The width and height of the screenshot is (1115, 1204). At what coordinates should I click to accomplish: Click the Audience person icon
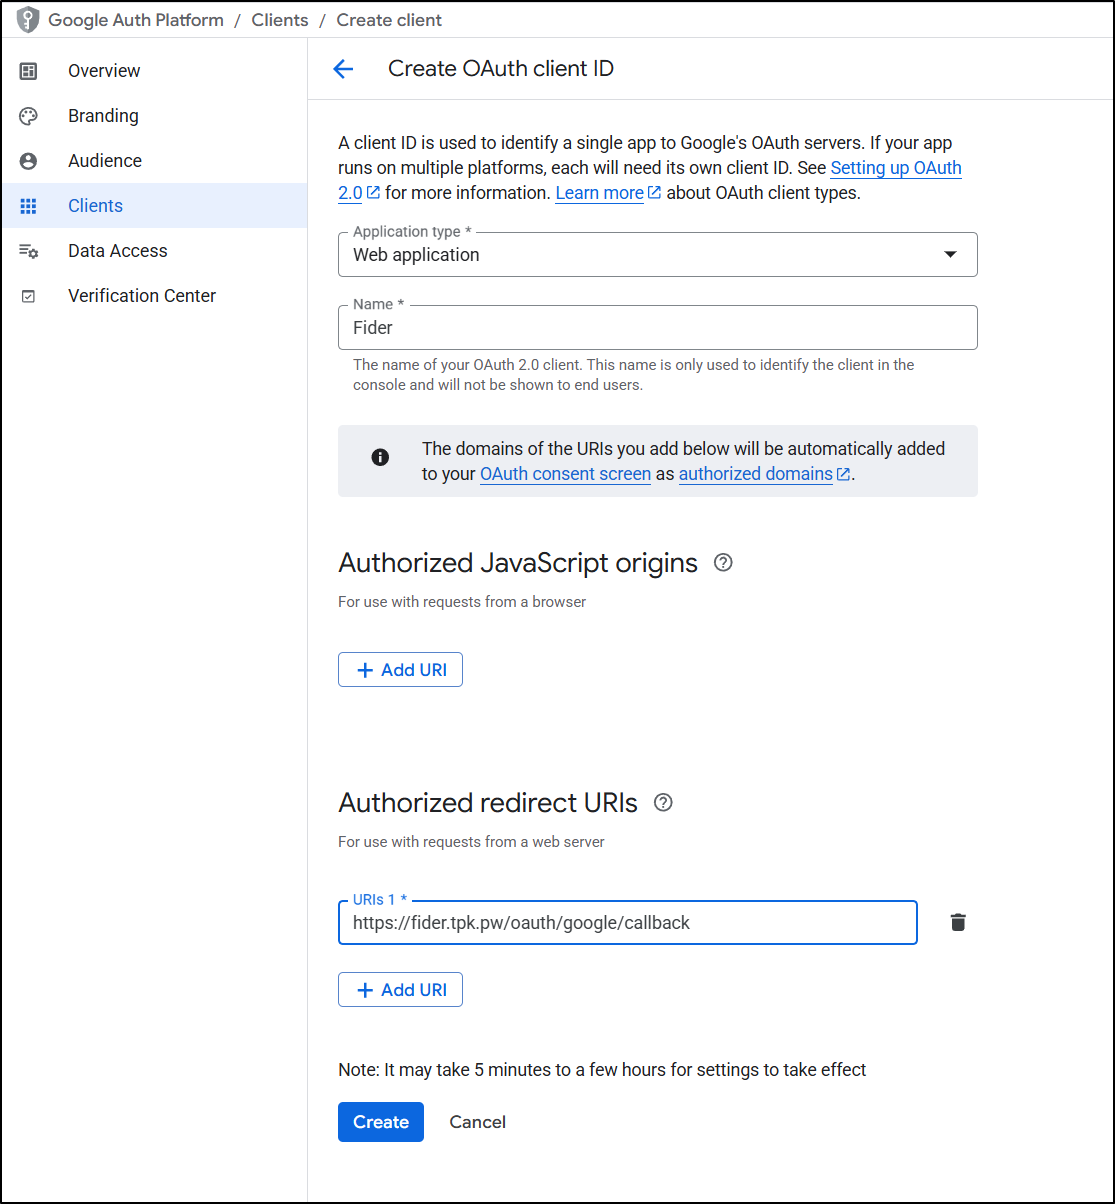28,161
